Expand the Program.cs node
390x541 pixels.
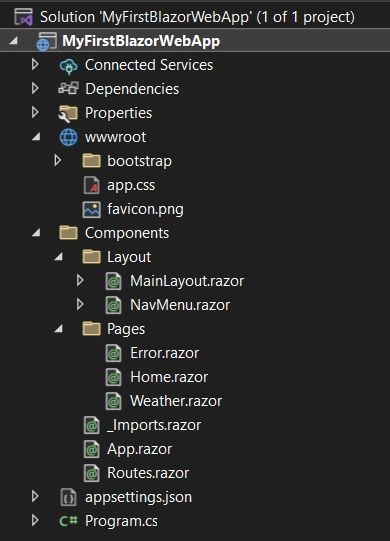click(35, 520)
